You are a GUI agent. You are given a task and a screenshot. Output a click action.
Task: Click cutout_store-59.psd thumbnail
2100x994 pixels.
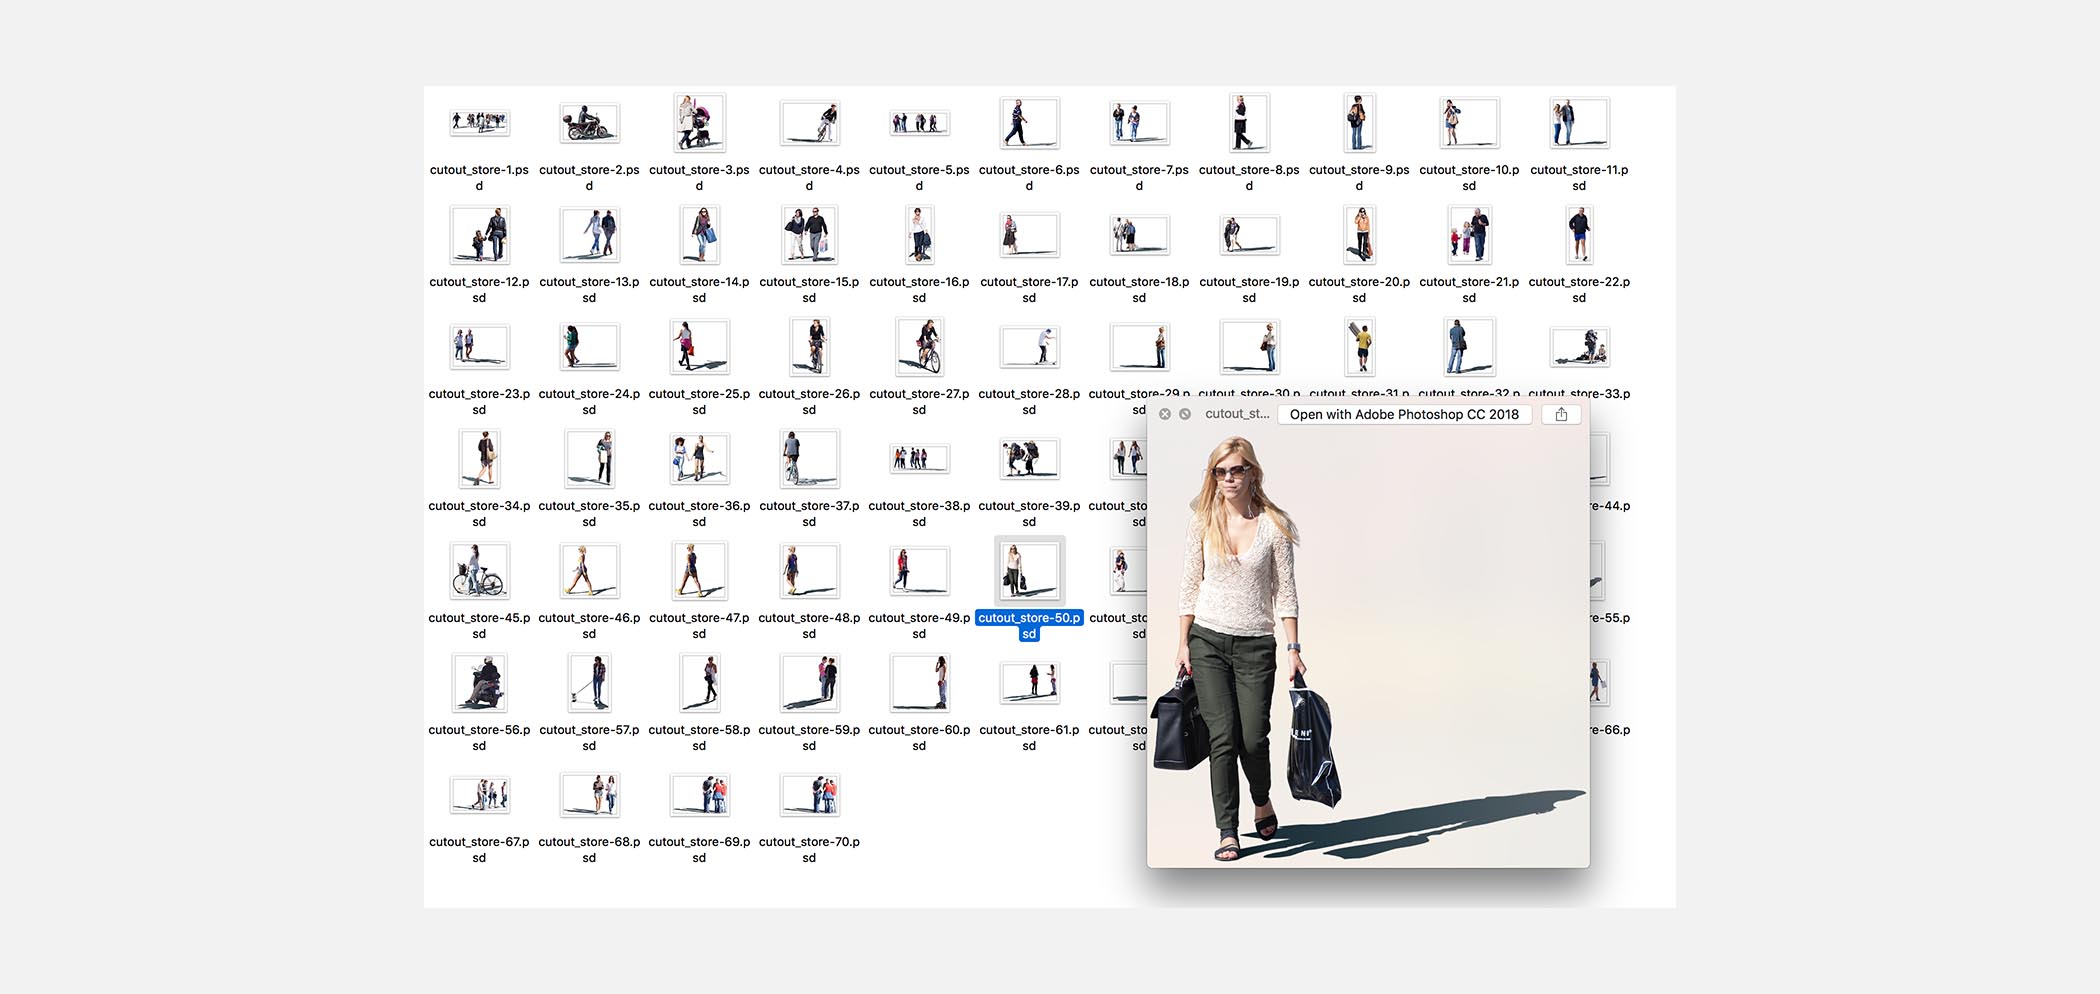(810, 683)
